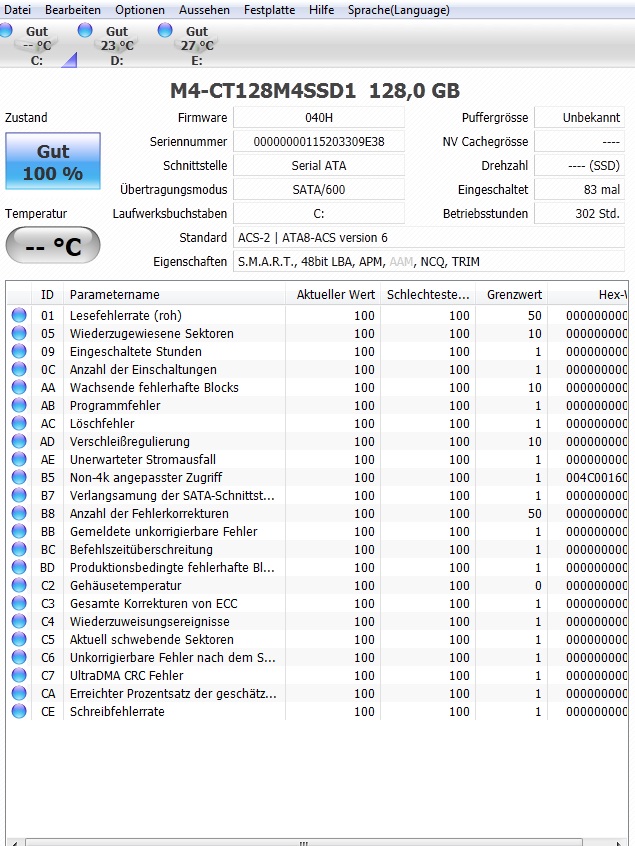Click the Eigenschaften features field
The width and height of the screenshot is (635, 846).
429,262
